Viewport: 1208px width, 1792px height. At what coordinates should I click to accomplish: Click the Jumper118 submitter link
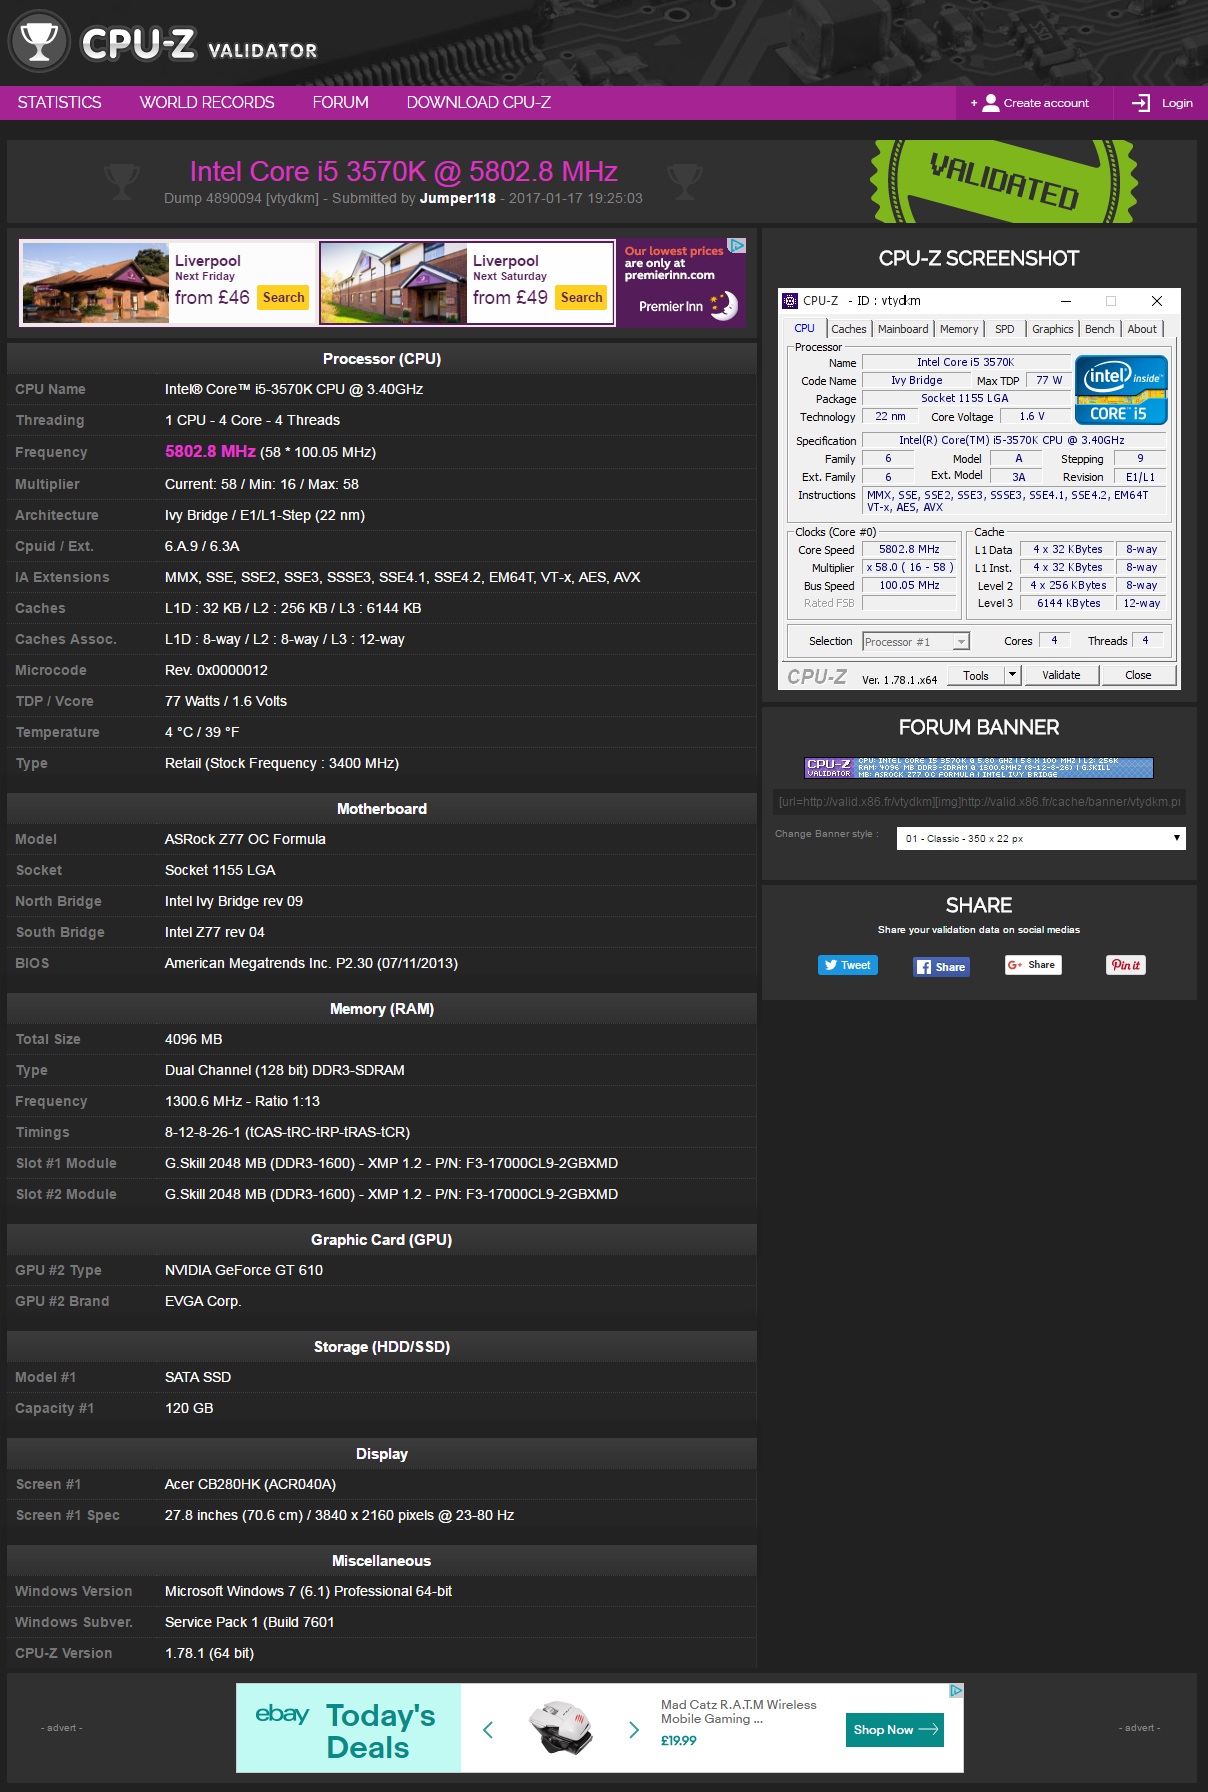pos(457,198)
